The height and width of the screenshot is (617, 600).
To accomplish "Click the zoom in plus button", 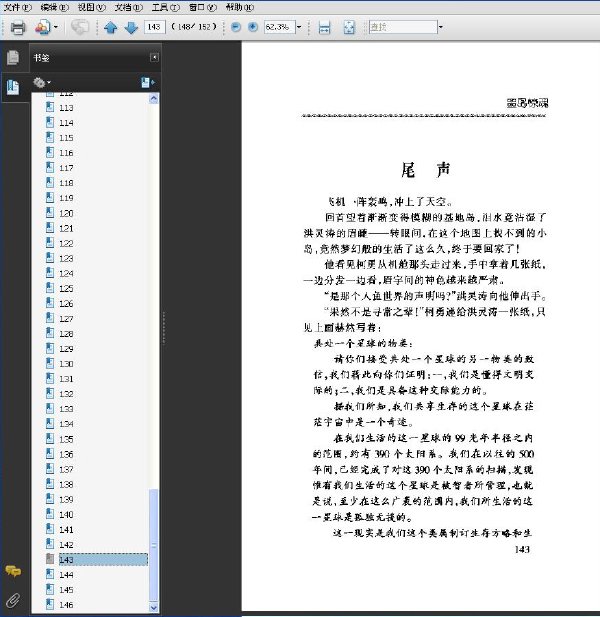I will point(253,27).
